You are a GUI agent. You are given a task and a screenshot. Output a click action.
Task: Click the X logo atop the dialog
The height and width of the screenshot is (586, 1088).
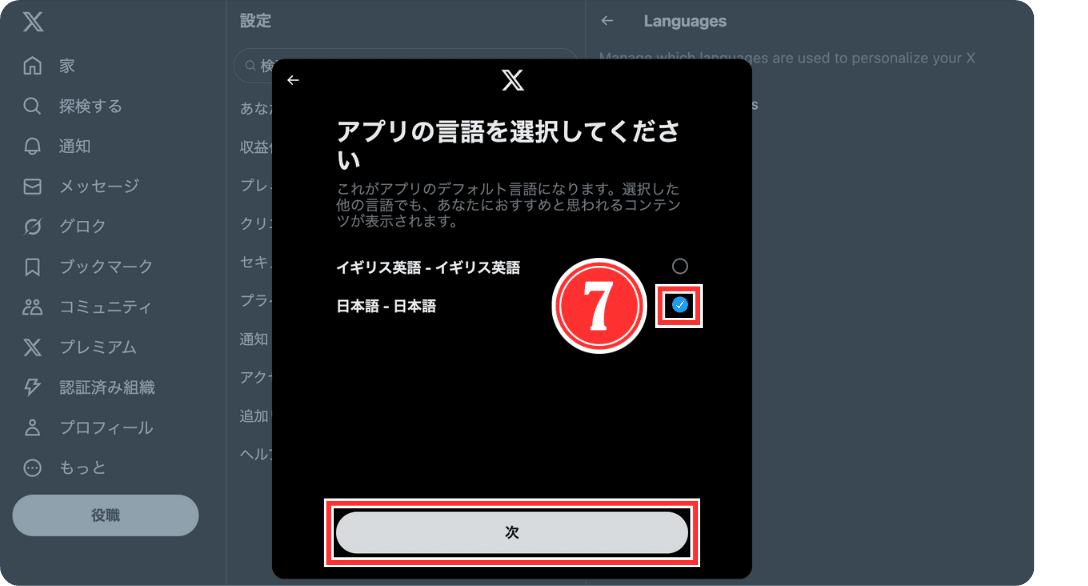click(x=512, y=80)
